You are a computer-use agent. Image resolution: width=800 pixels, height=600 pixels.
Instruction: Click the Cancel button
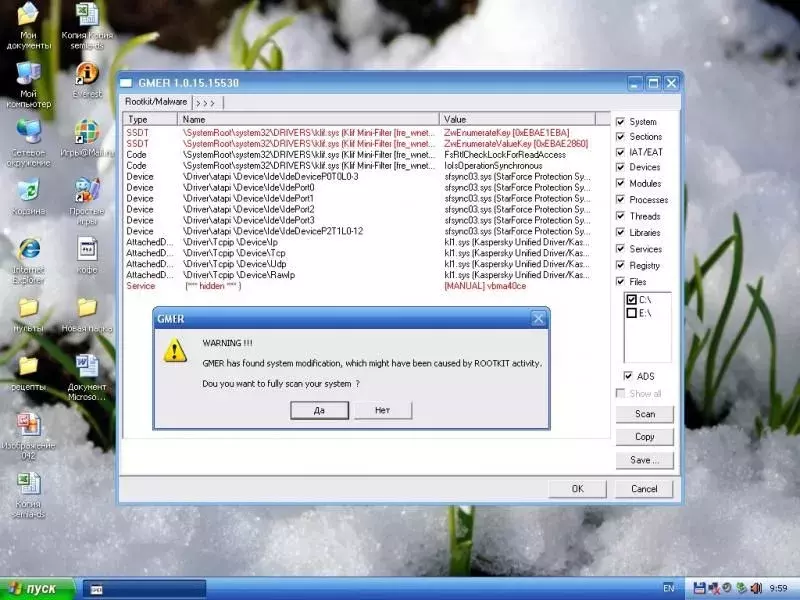click(644, 489)
